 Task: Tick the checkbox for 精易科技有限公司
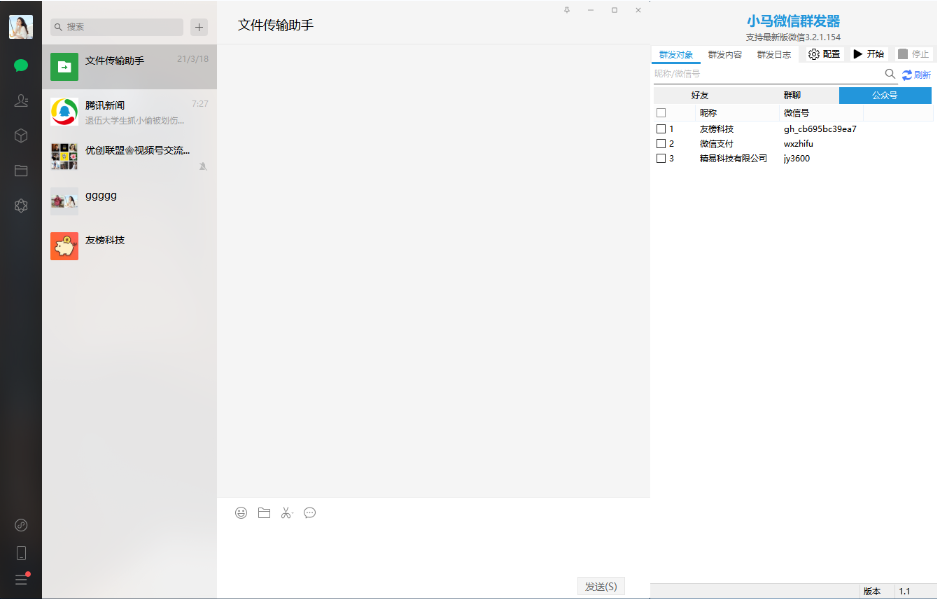(661, 158)
